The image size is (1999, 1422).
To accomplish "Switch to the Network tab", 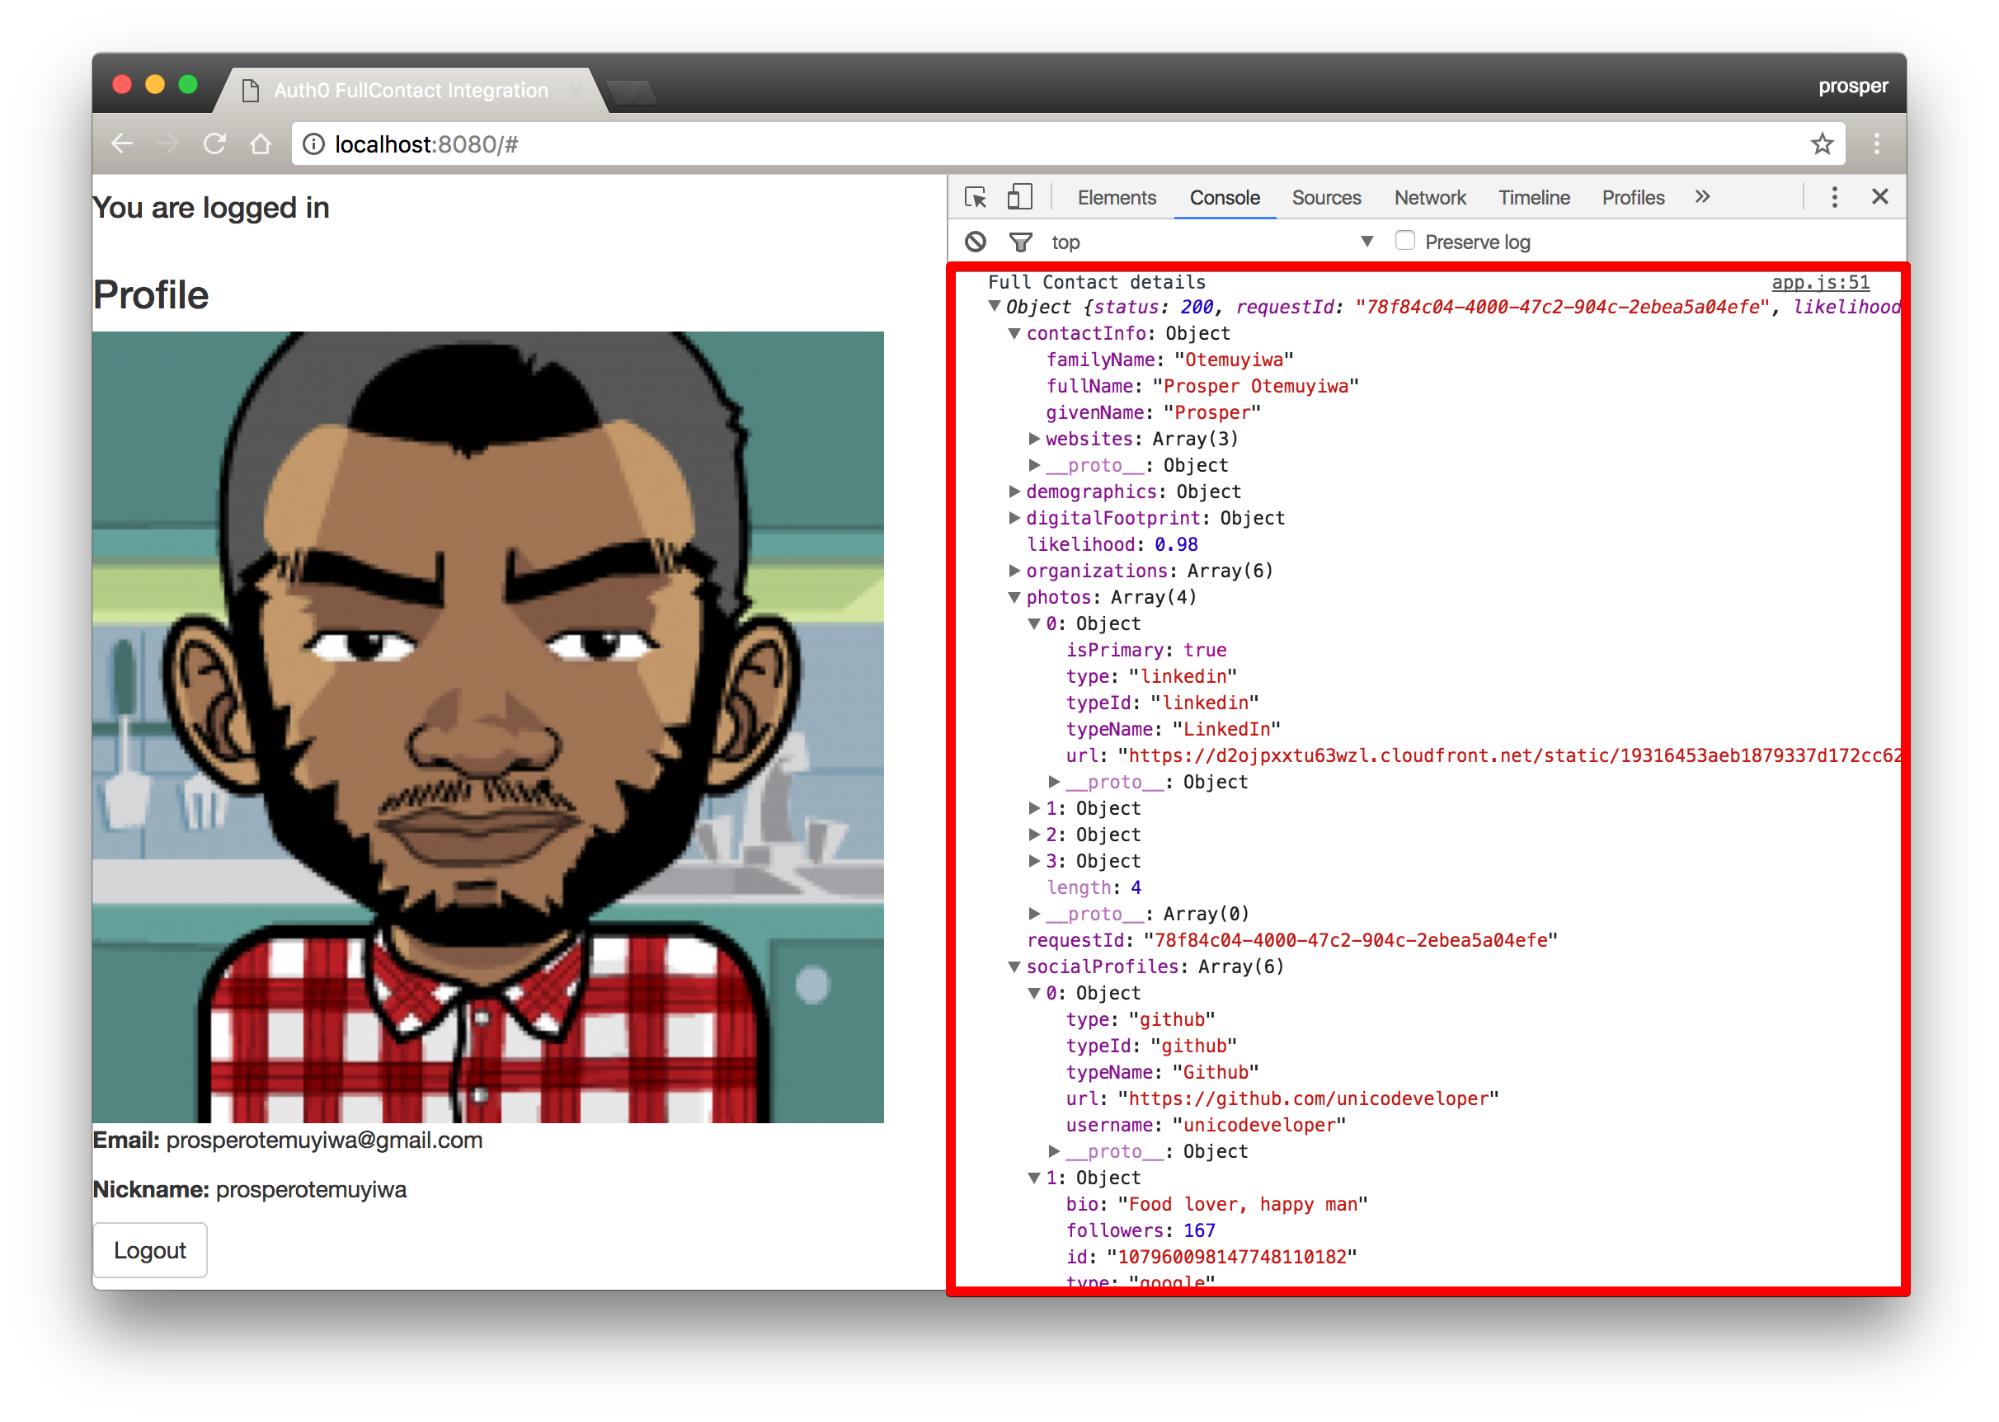I will (1429, 198).
